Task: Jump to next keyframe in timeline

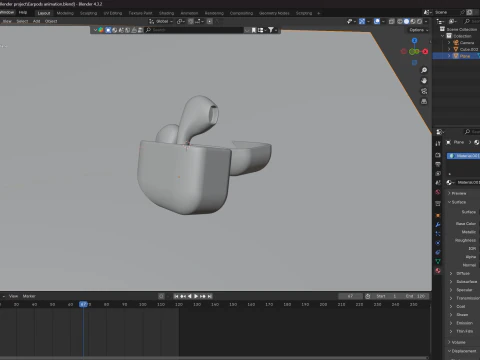Action: pos(203,296)
